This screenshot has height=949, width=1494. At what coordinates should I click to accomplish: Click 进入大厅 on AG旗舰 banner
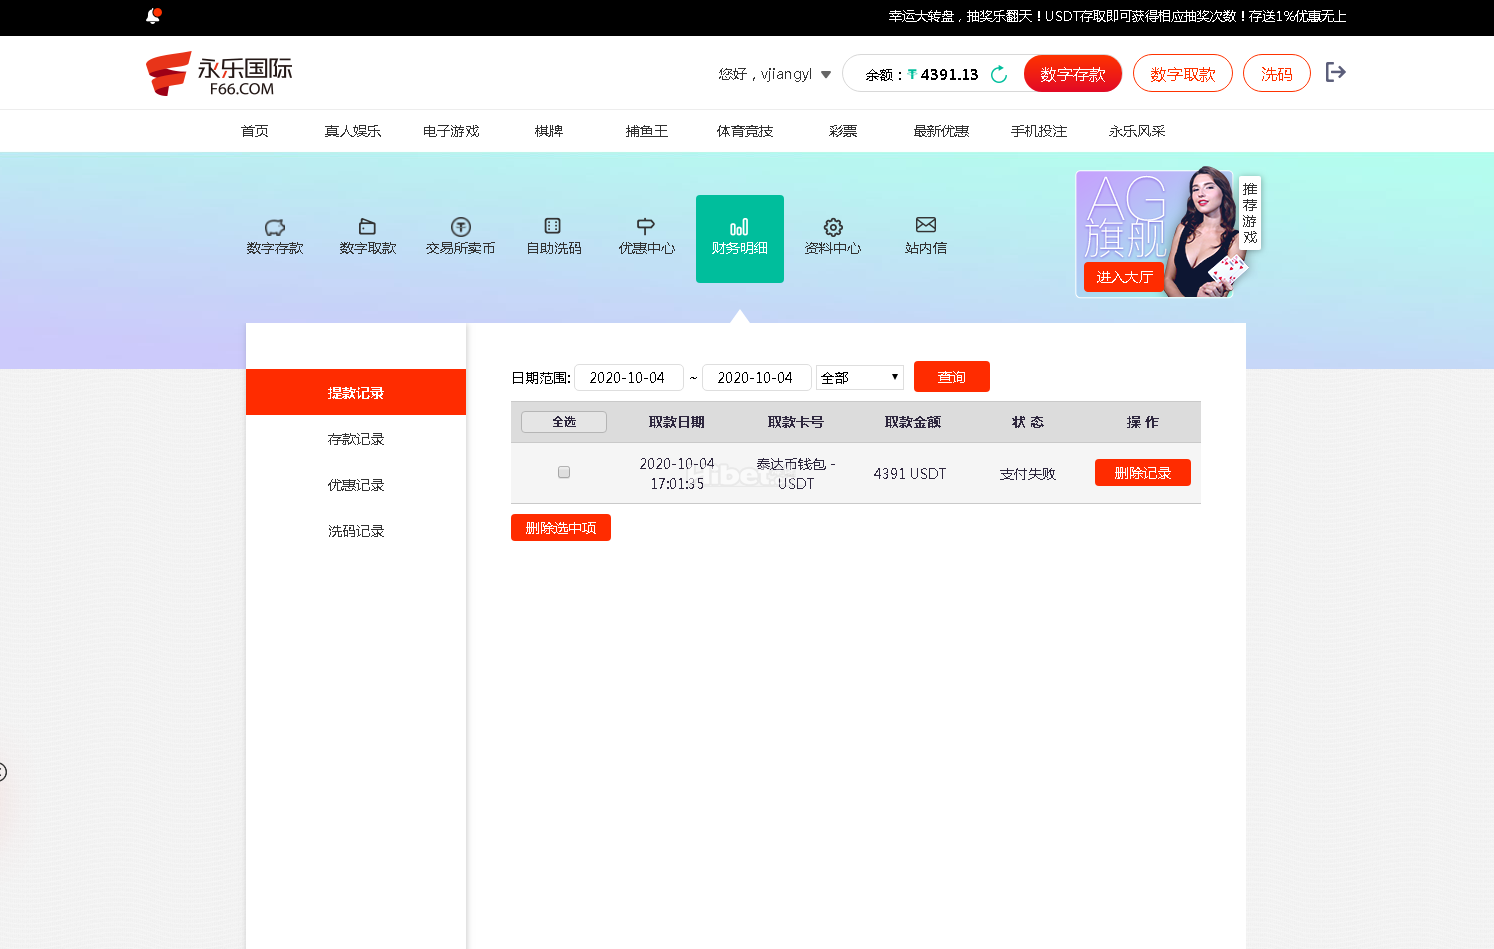1124,277
